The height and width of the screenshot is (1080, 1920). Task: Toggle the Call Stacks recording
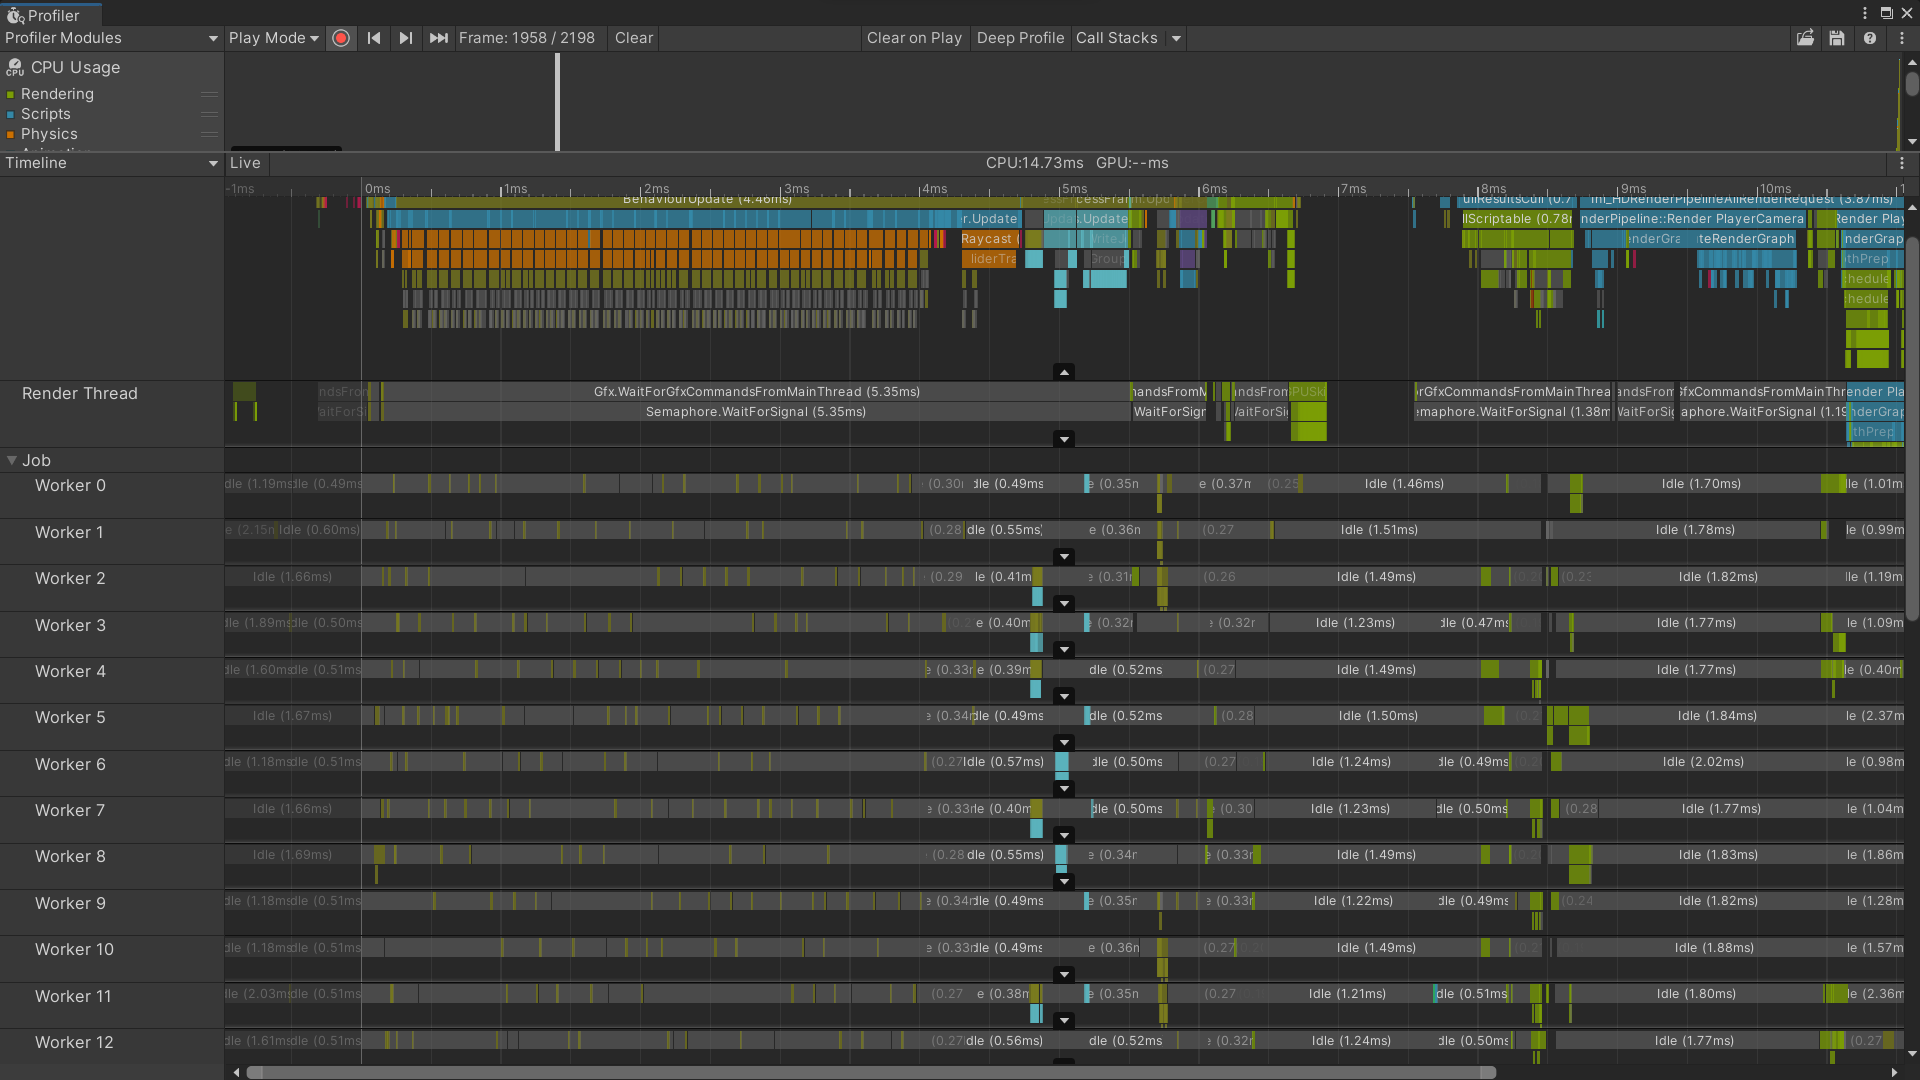pos(1116,38)
